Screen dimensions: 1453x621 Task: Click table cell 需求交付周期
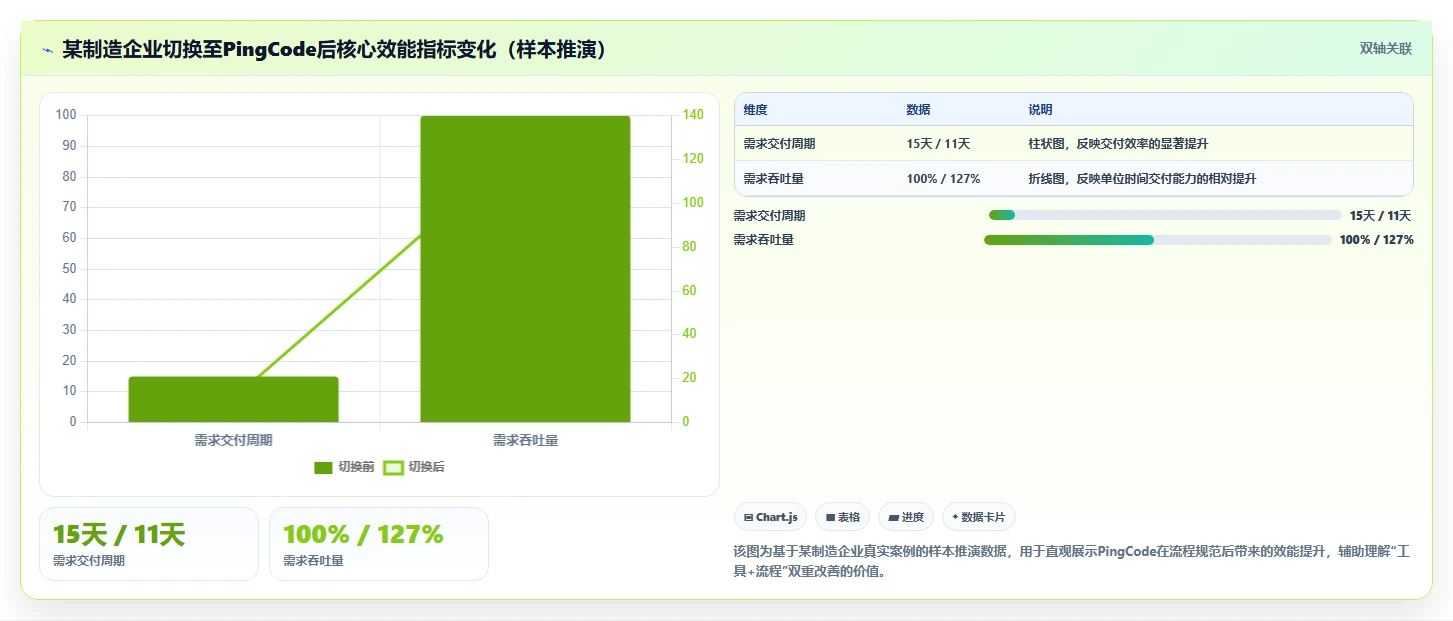(779, 144)
